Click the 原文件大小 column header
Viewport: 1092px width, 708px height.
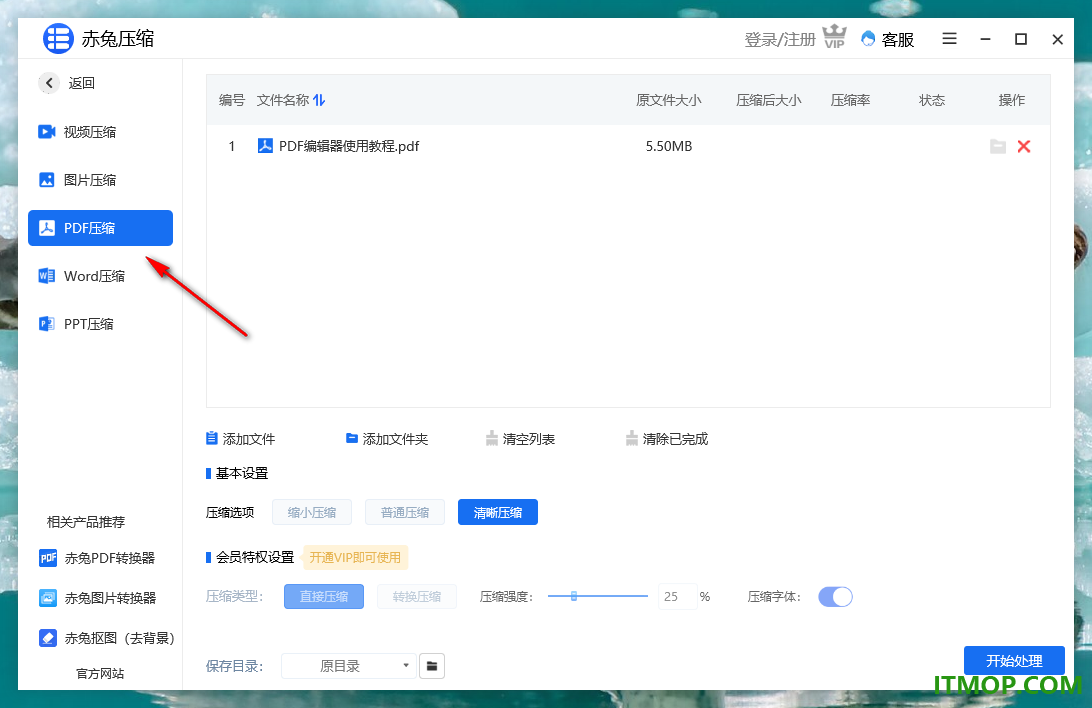(x=669, y=100)
